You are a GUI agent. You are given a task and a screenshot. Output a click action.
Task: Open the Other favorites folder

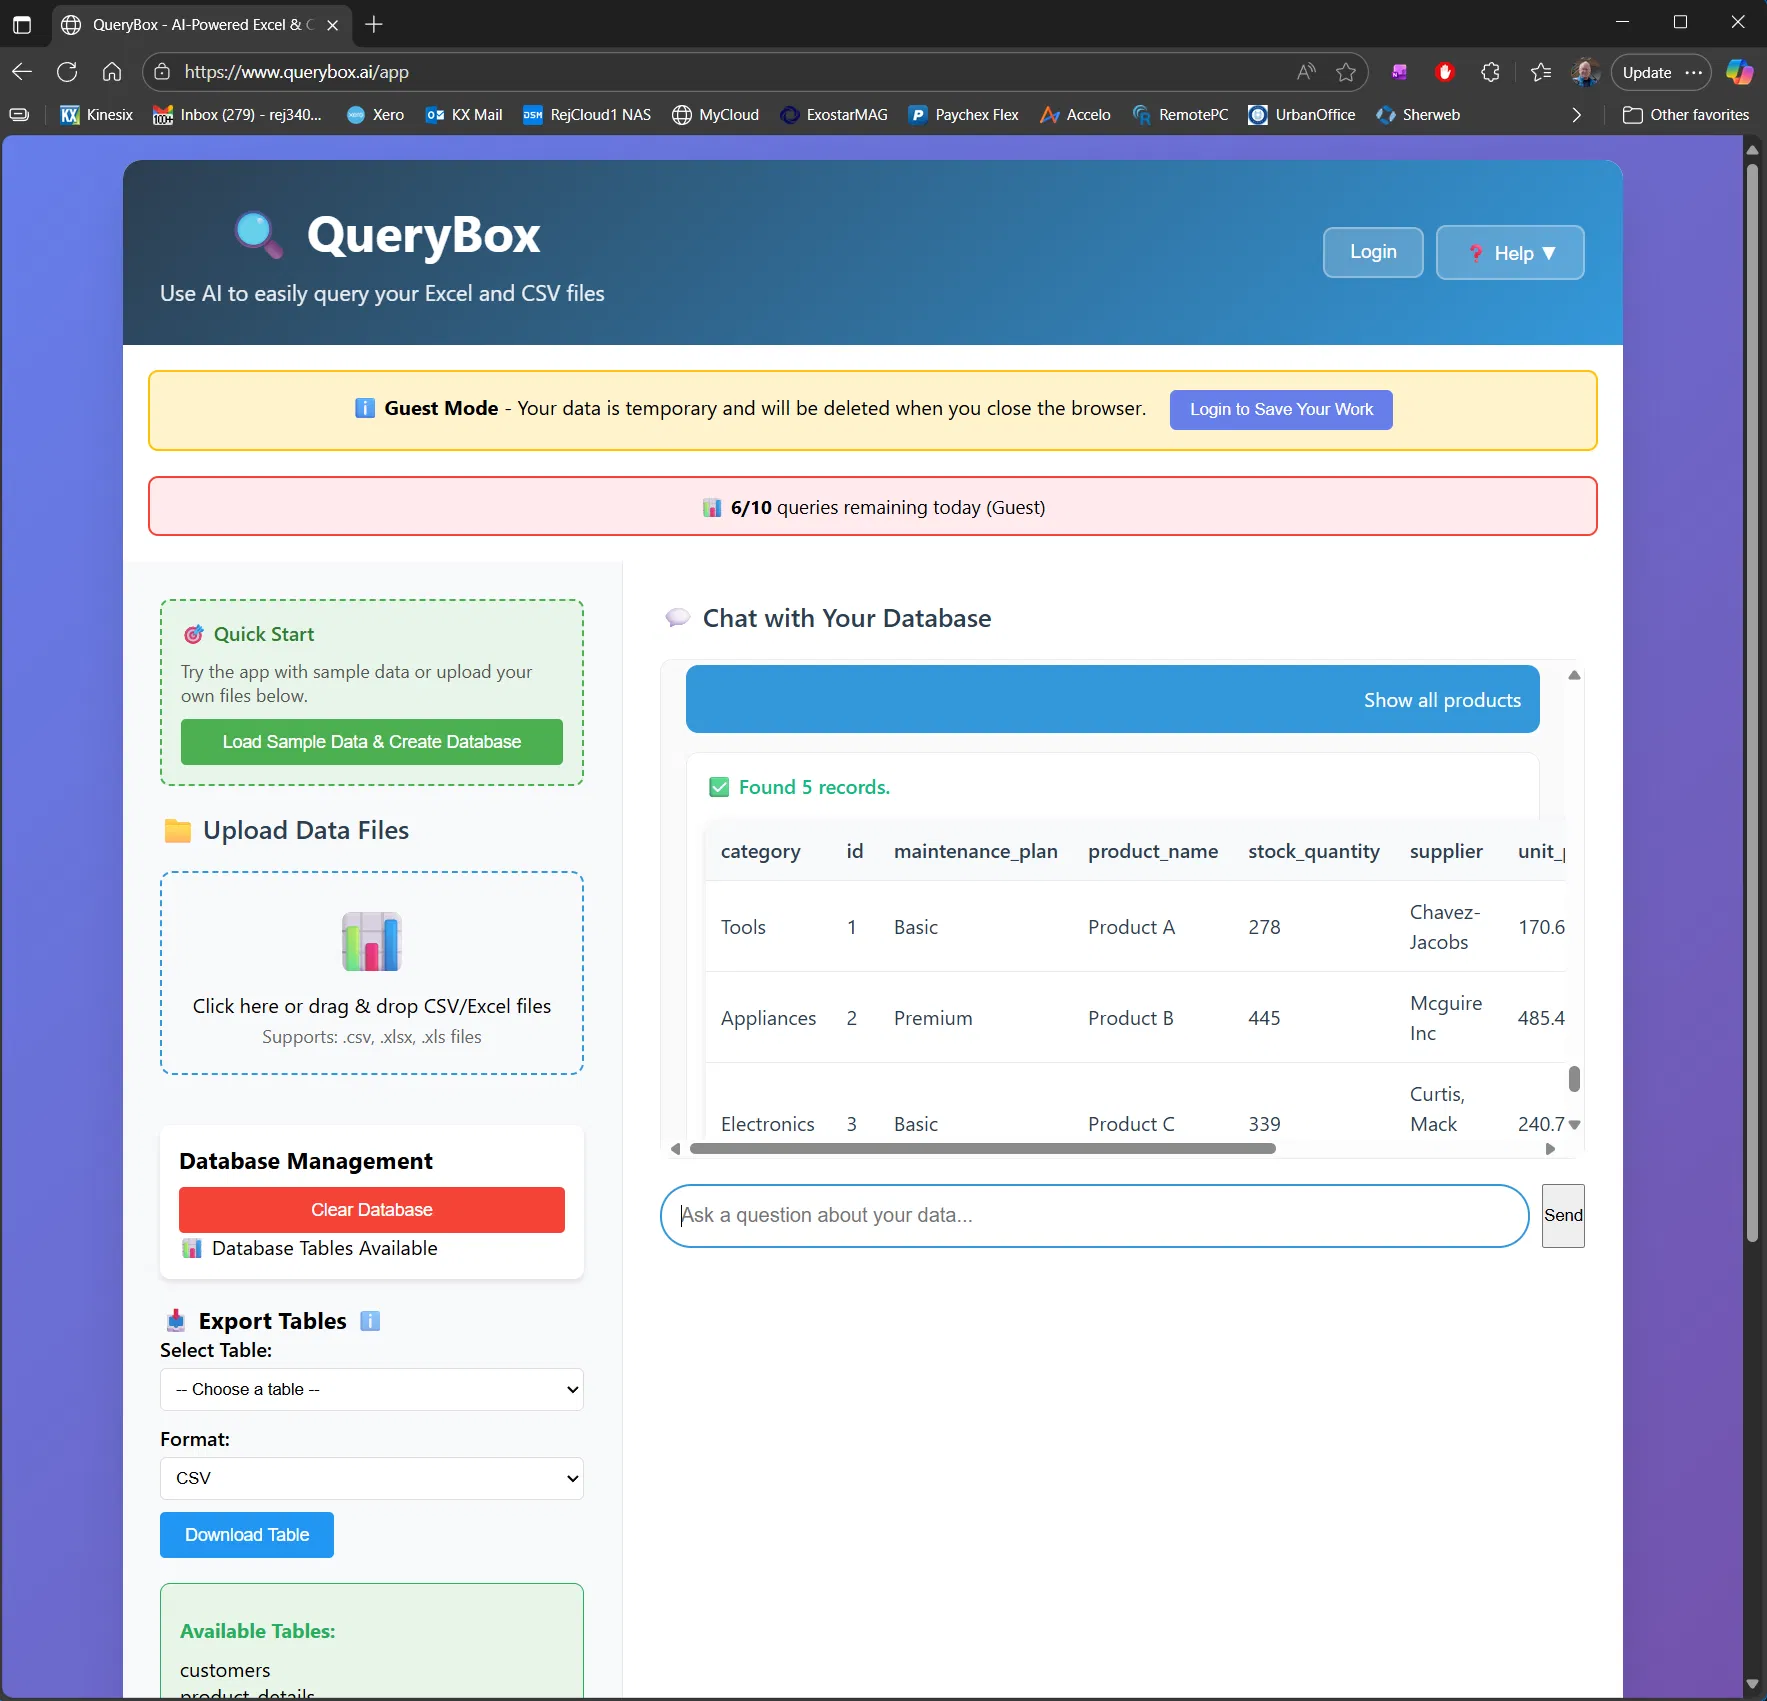click(1686, 114)
